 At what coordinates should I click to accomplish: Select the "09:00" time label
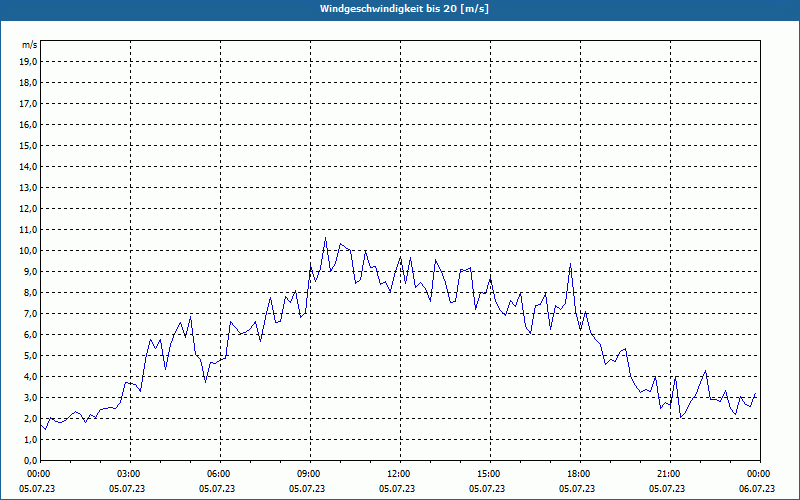click(x=310, y=474)
